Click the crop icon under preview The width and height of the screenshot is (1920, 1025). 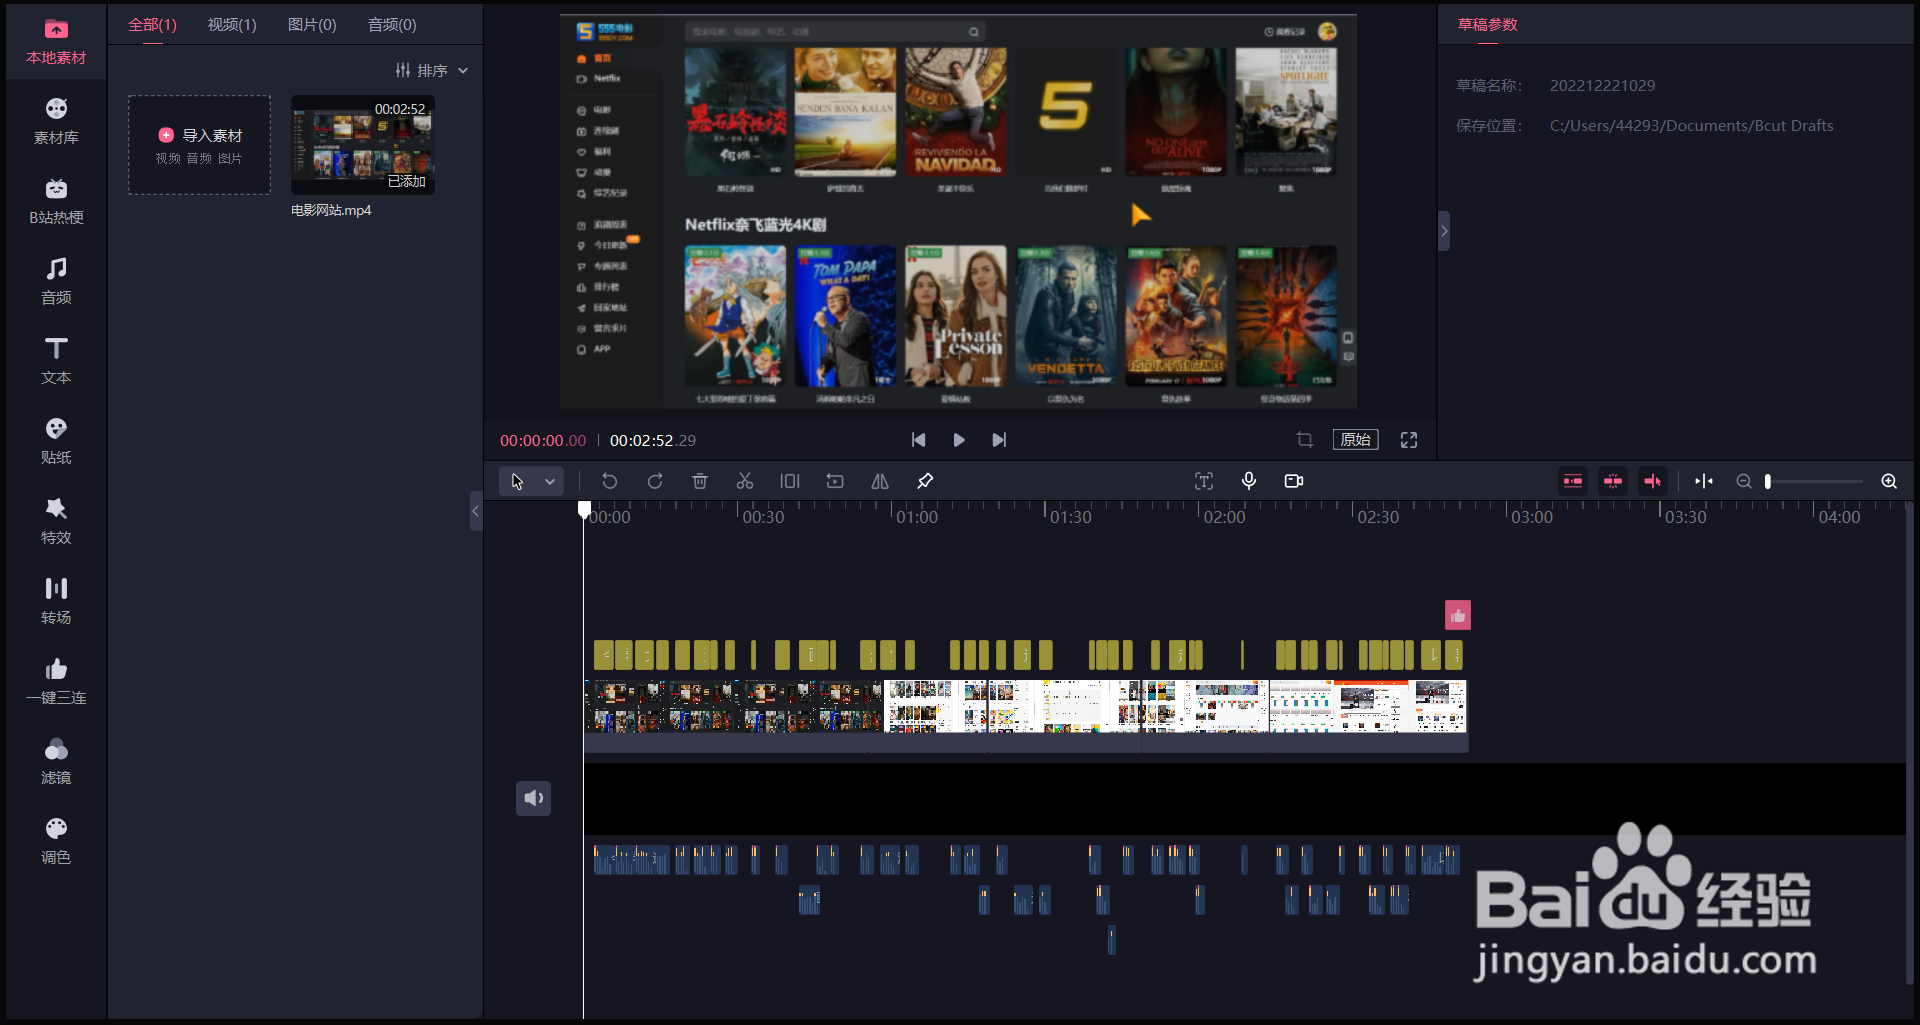1305,440
